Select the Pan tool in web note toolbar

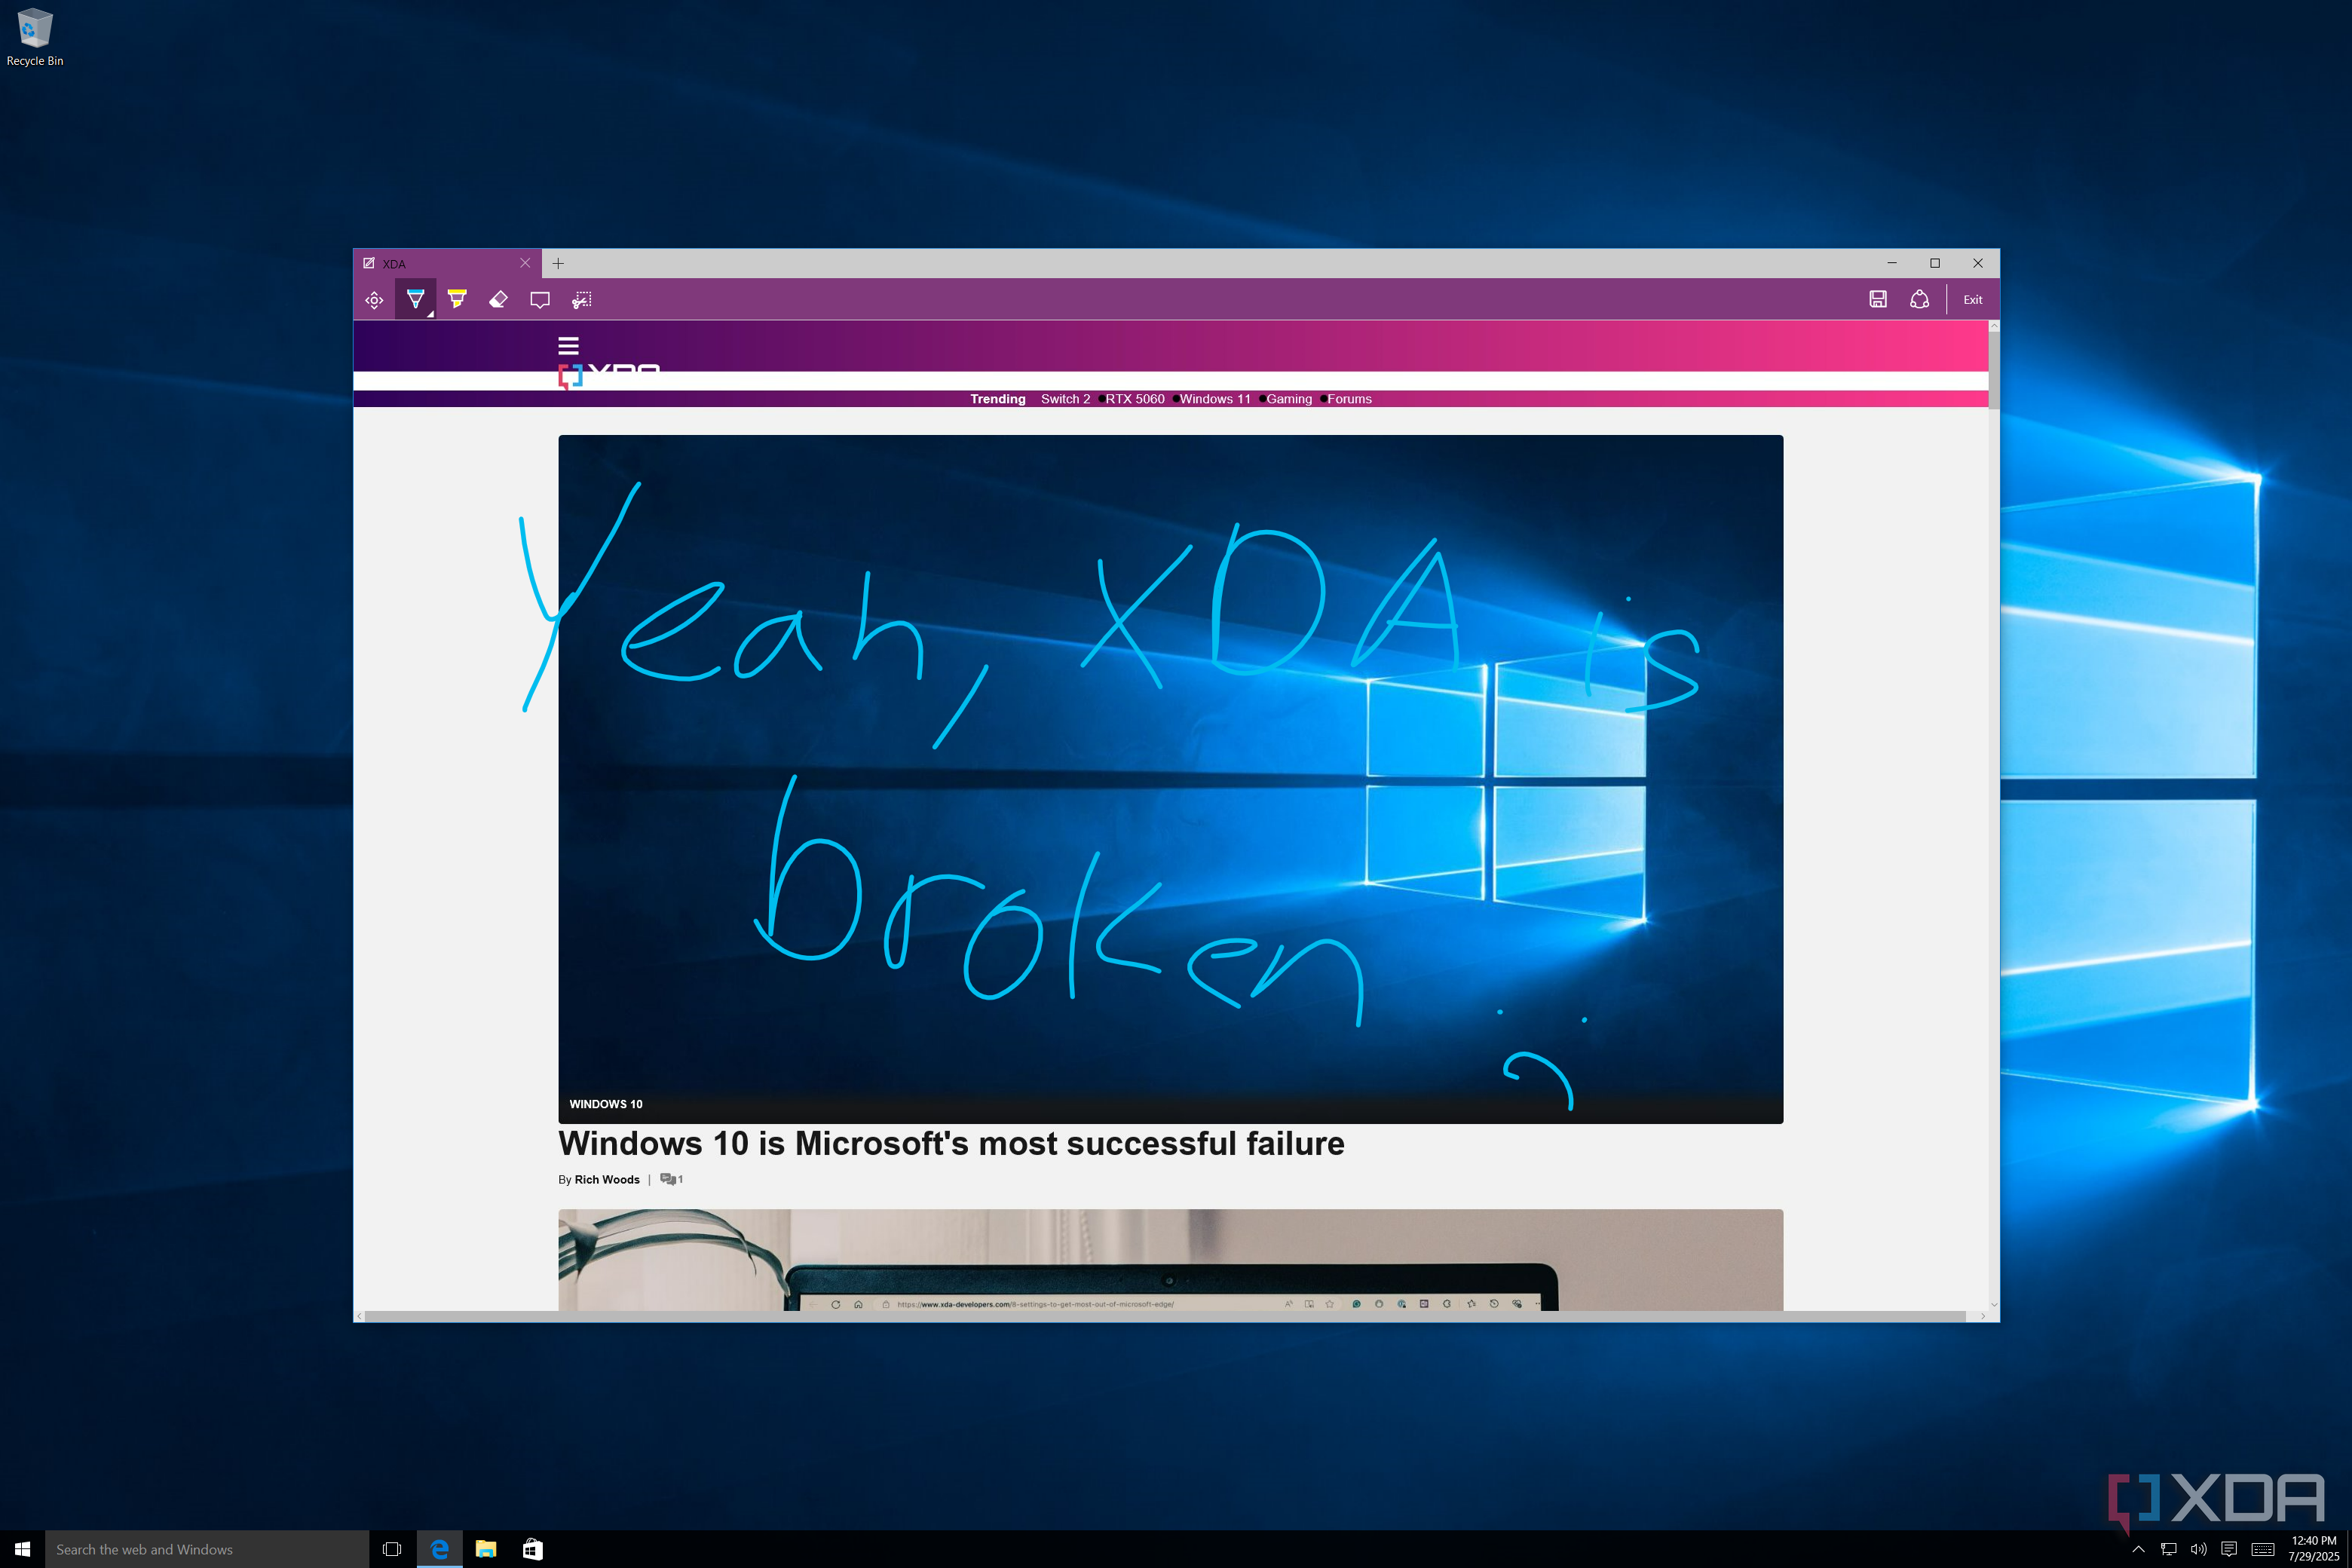374,300
